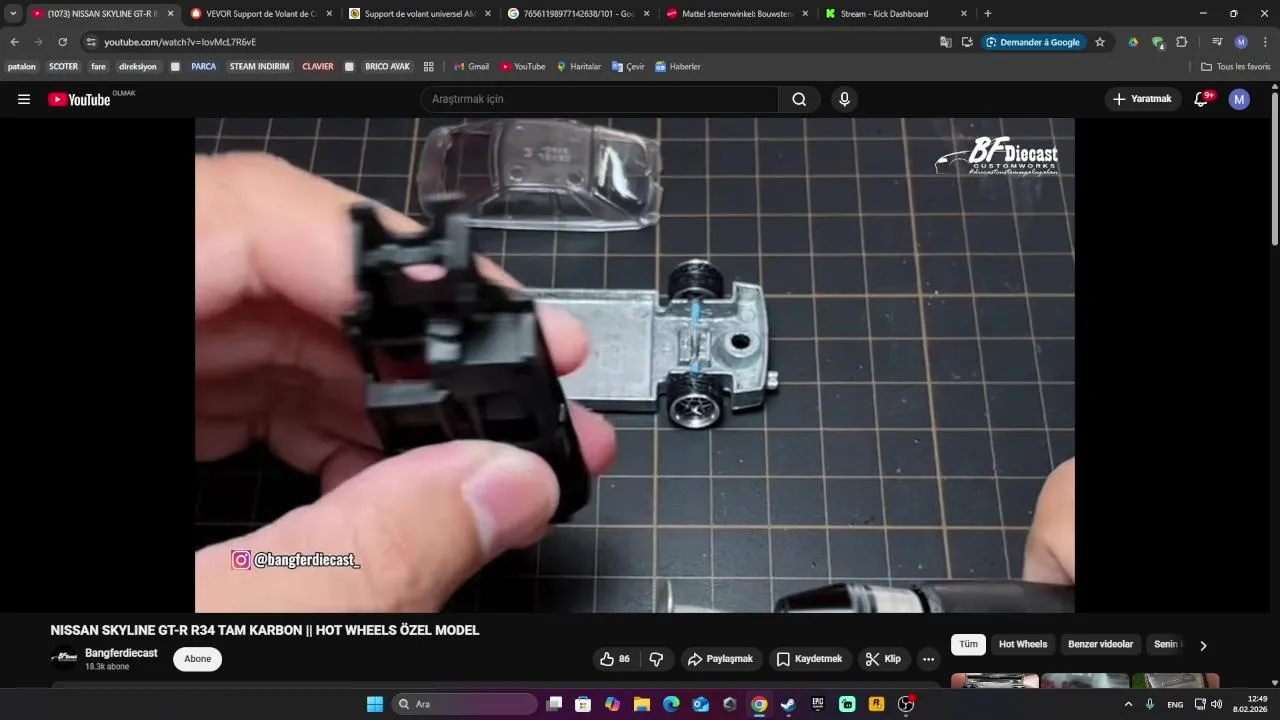Screen dimensions: 1280x720
Task: Open the translate page icon
Action: [946, 42]
